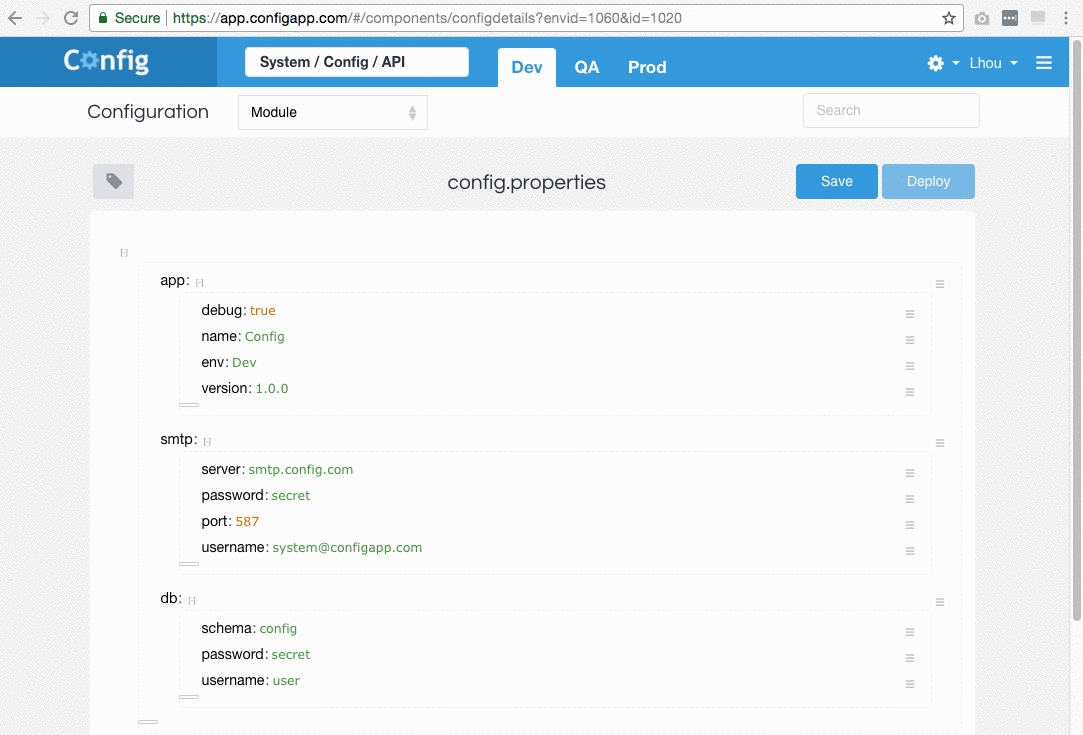This screenshot has width=1083, height=735.
Task: Open the Module dropdown selector
Action: pos(332,112)
